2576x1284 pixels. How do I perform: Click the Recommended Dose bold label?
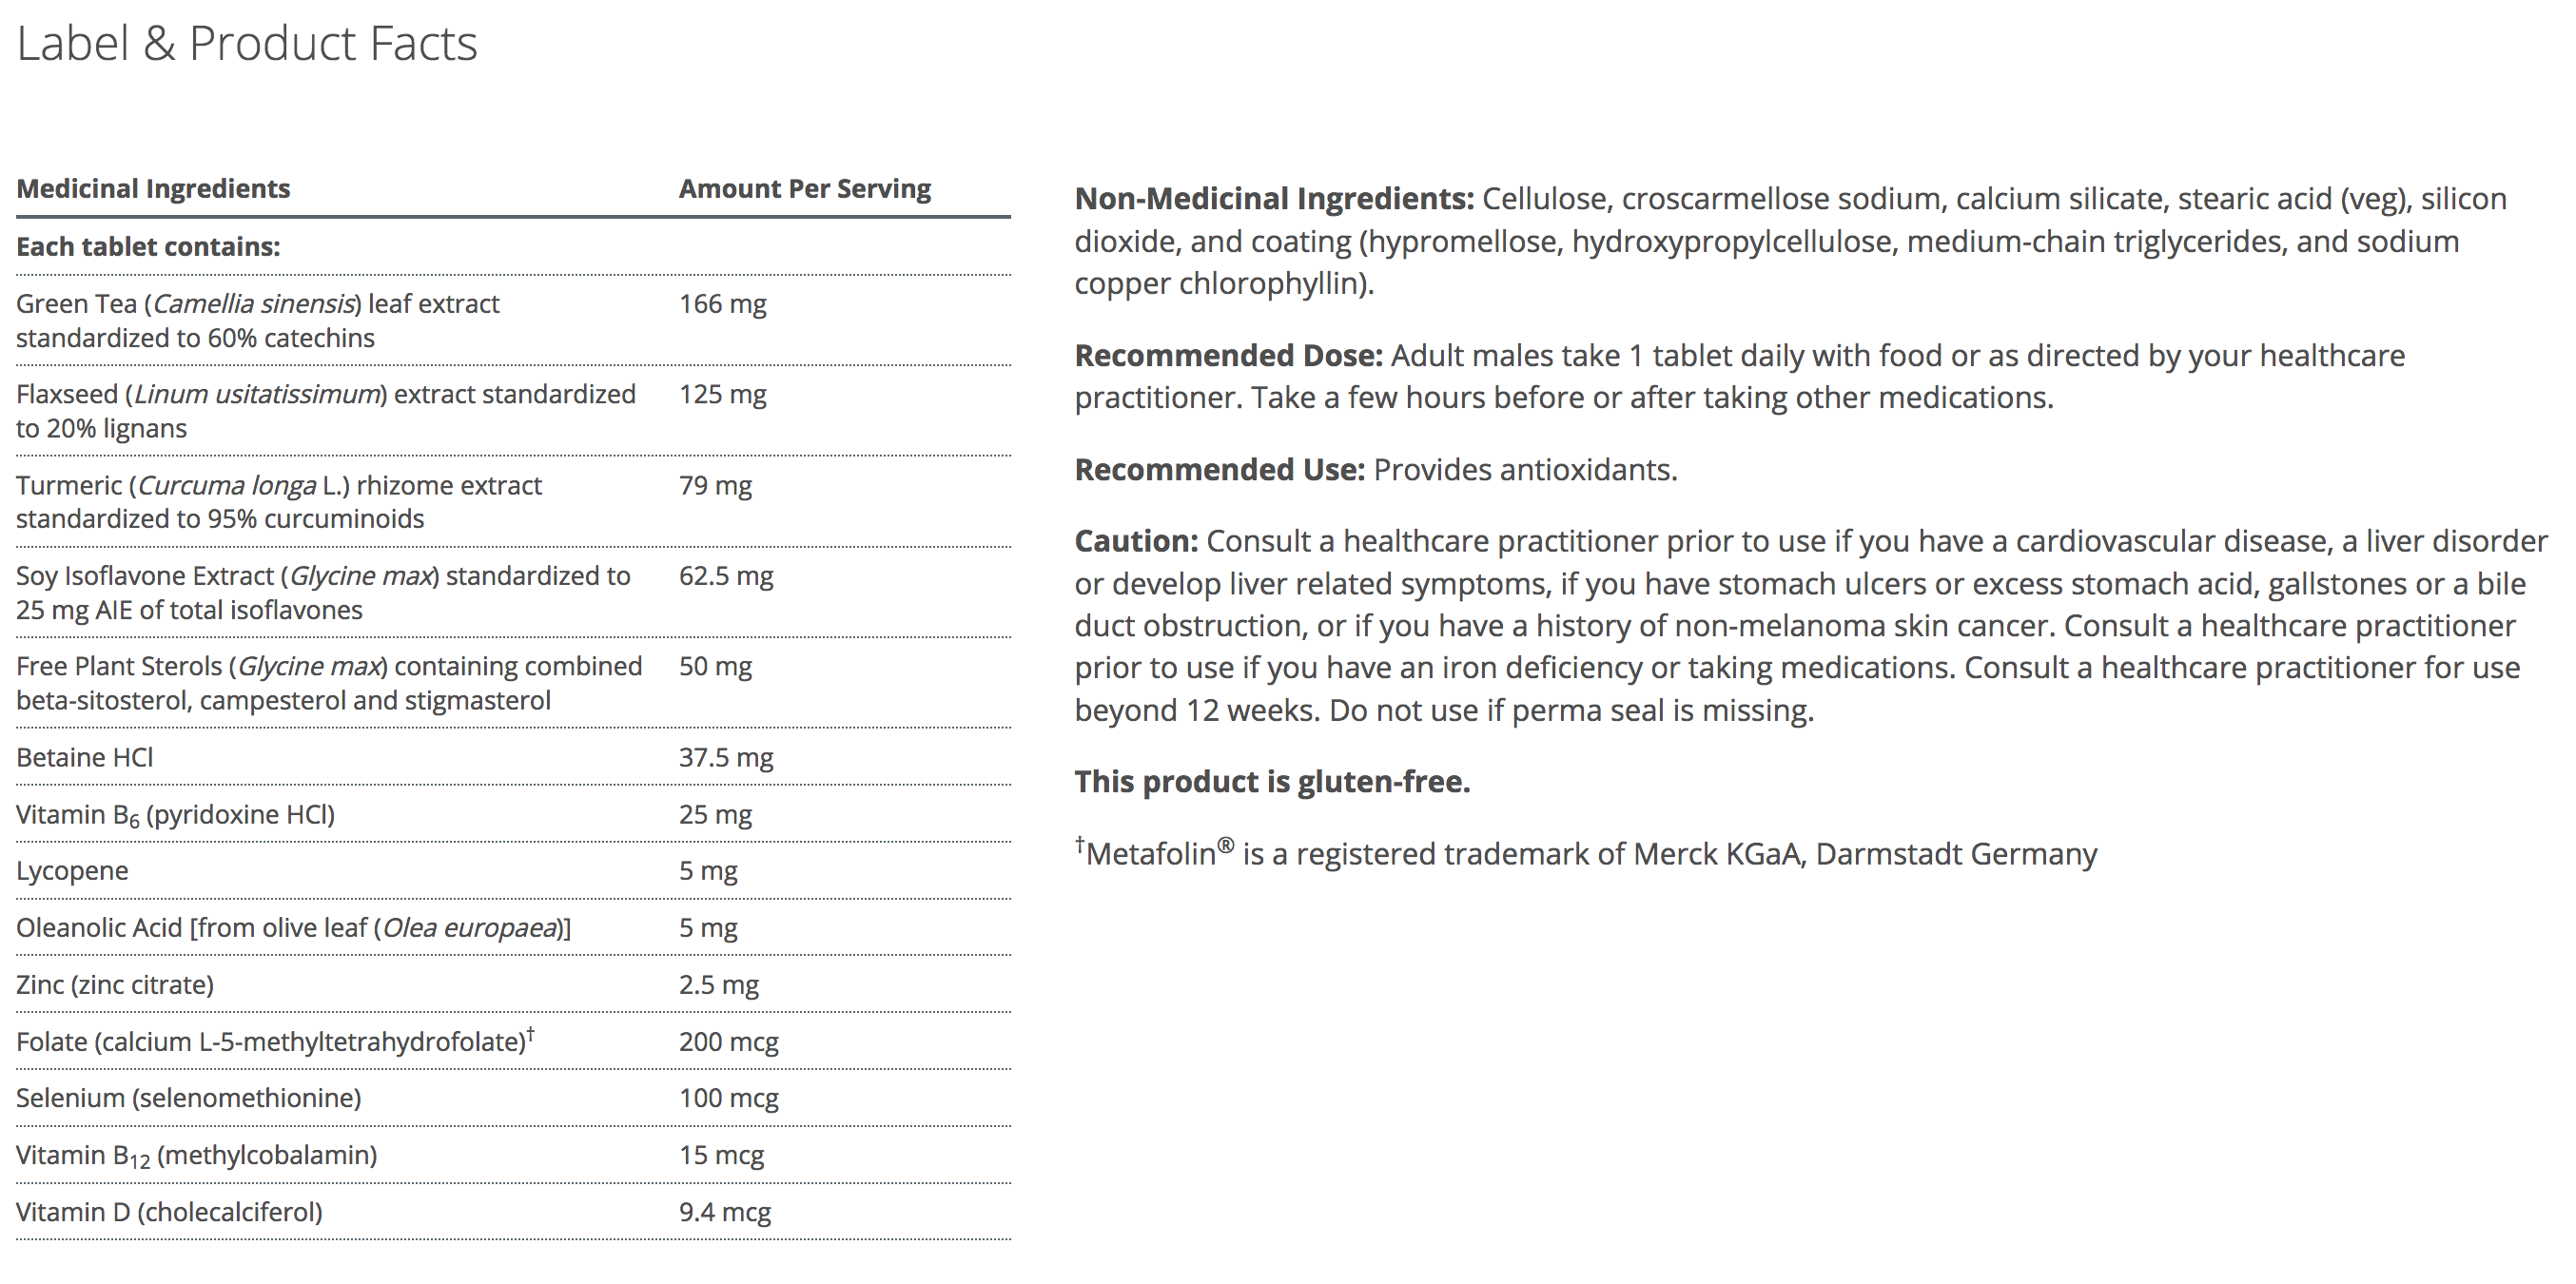pos(1228,356)
